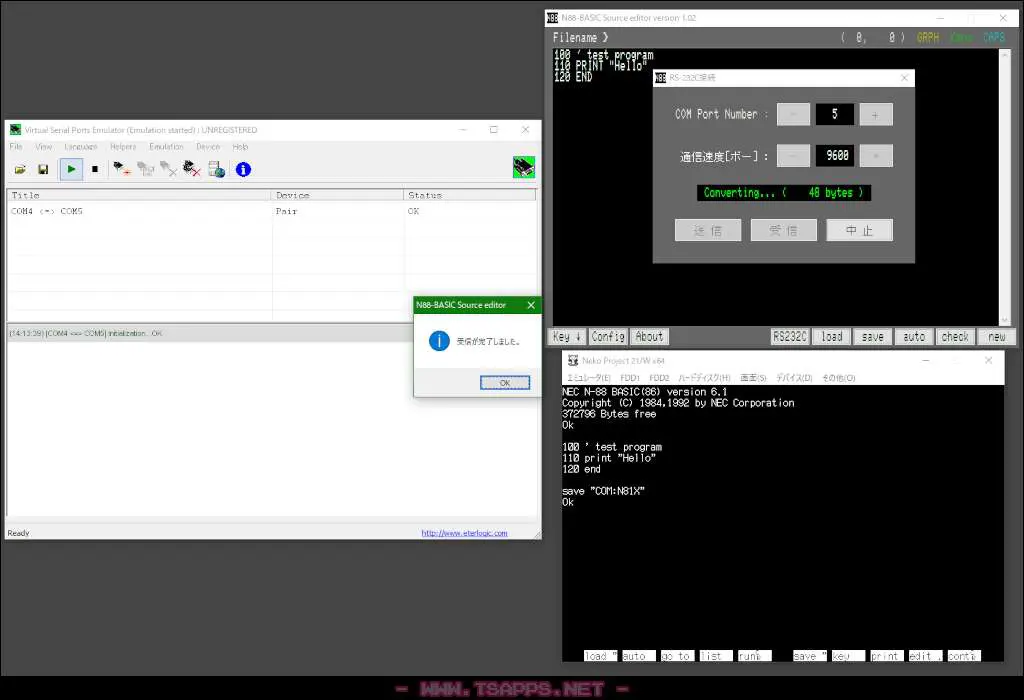The height and width of the screenshot is (700, 1024).
Task: Expand the Key ↓ button in editor
Action: (567, 336)
